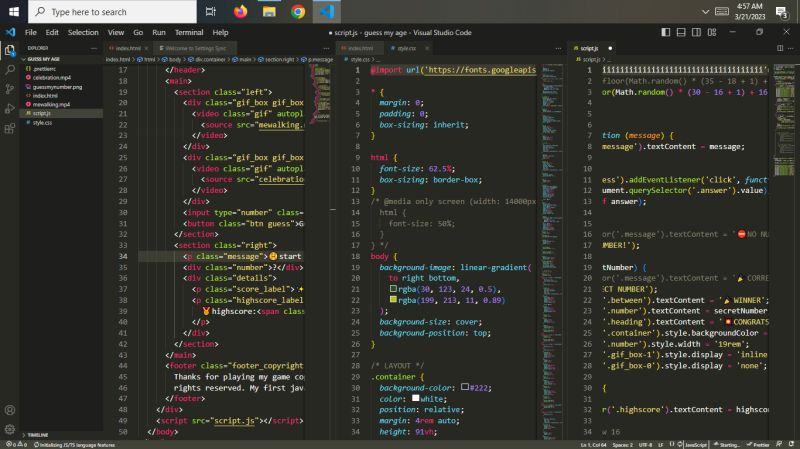Open Firefox from the Windows taskbar
The height and width of the screenshot is (449, 800).
click(239, 12)
